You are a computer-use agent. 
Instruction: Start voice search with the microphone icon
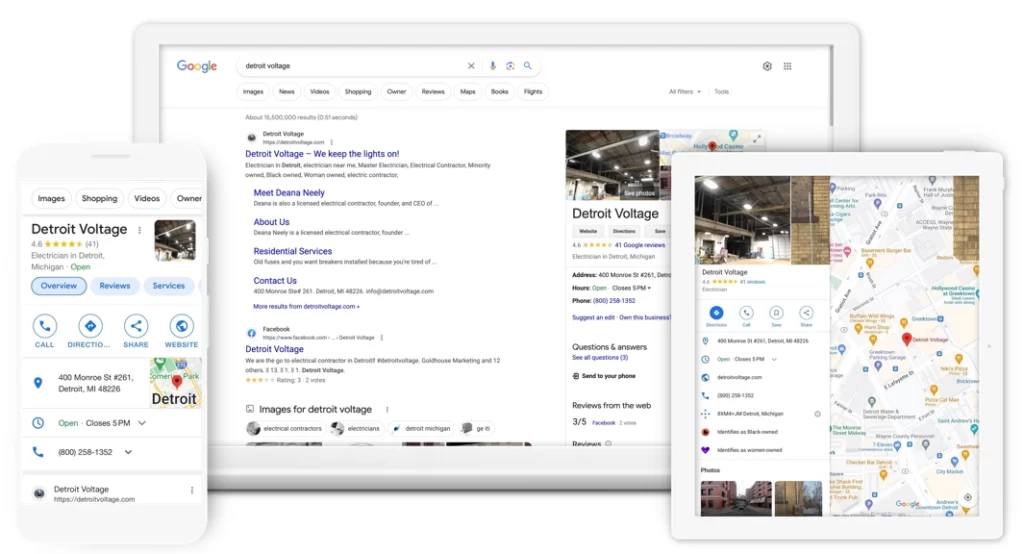click(492, 66)
